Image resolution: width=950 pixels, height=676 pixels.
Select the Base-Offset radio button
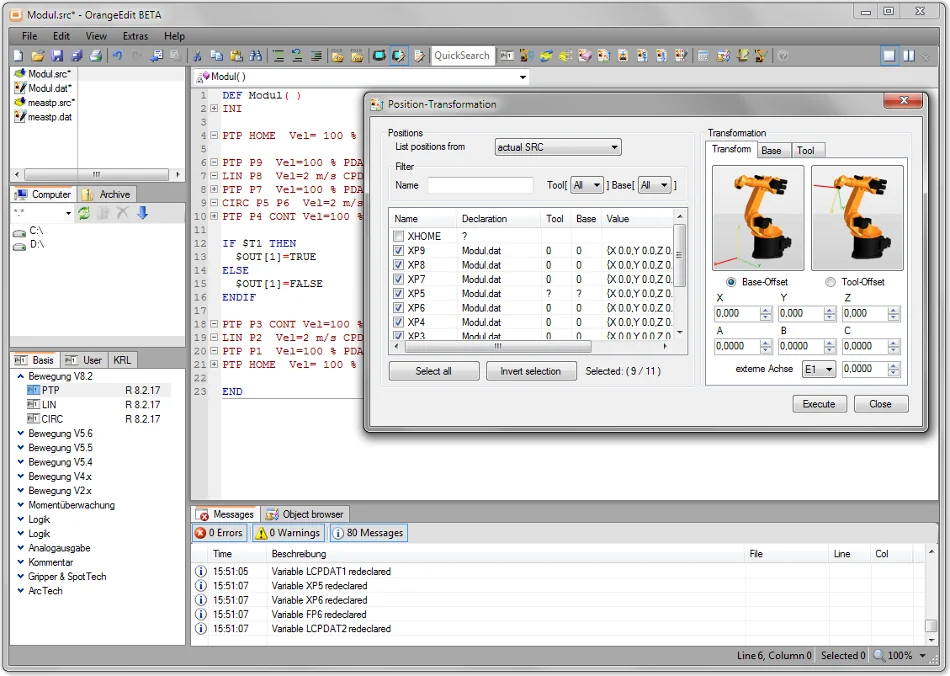tap(731, 282)
